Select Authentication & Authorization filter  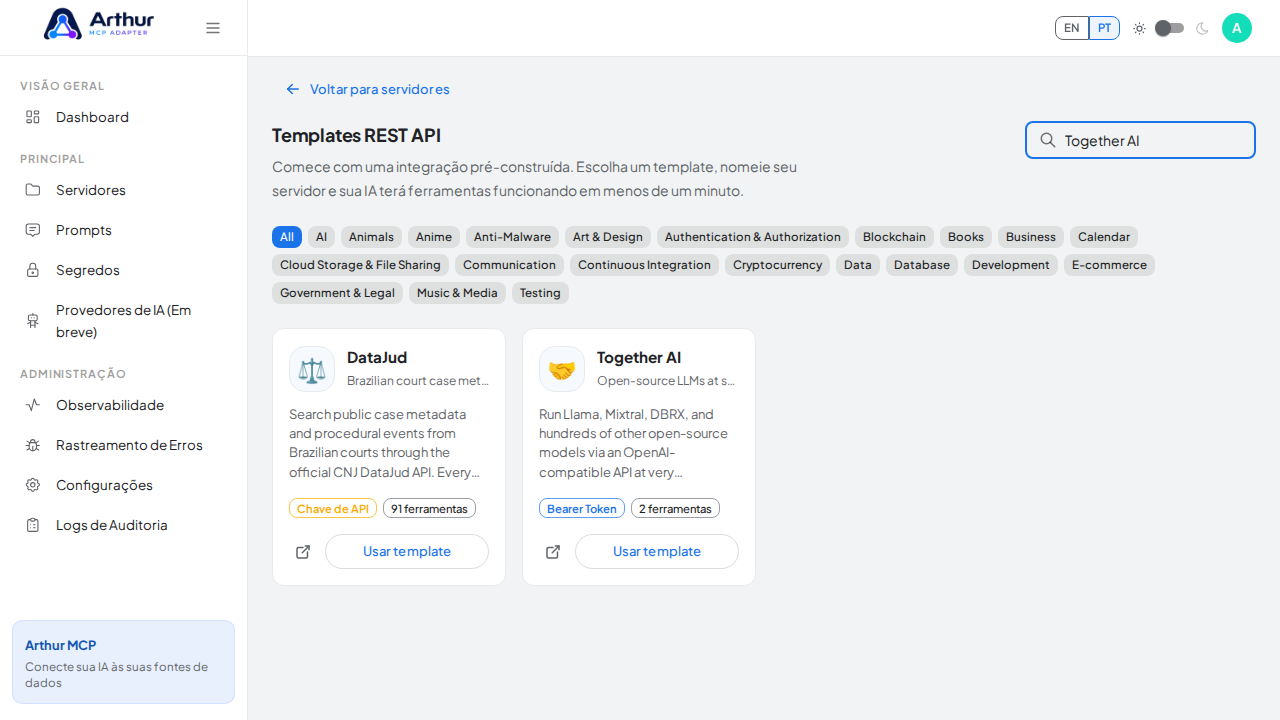coord(753,237)
